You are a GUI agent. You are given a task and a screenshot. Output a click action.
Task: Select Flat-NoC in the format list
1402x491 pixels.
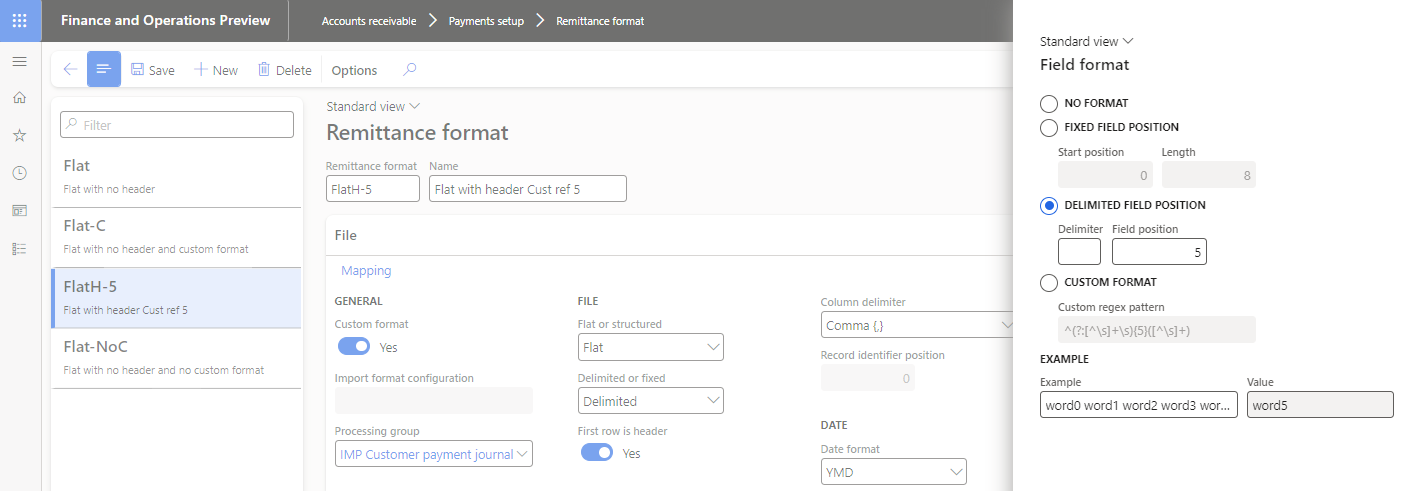pyautogui.click(x=176, y=356)
